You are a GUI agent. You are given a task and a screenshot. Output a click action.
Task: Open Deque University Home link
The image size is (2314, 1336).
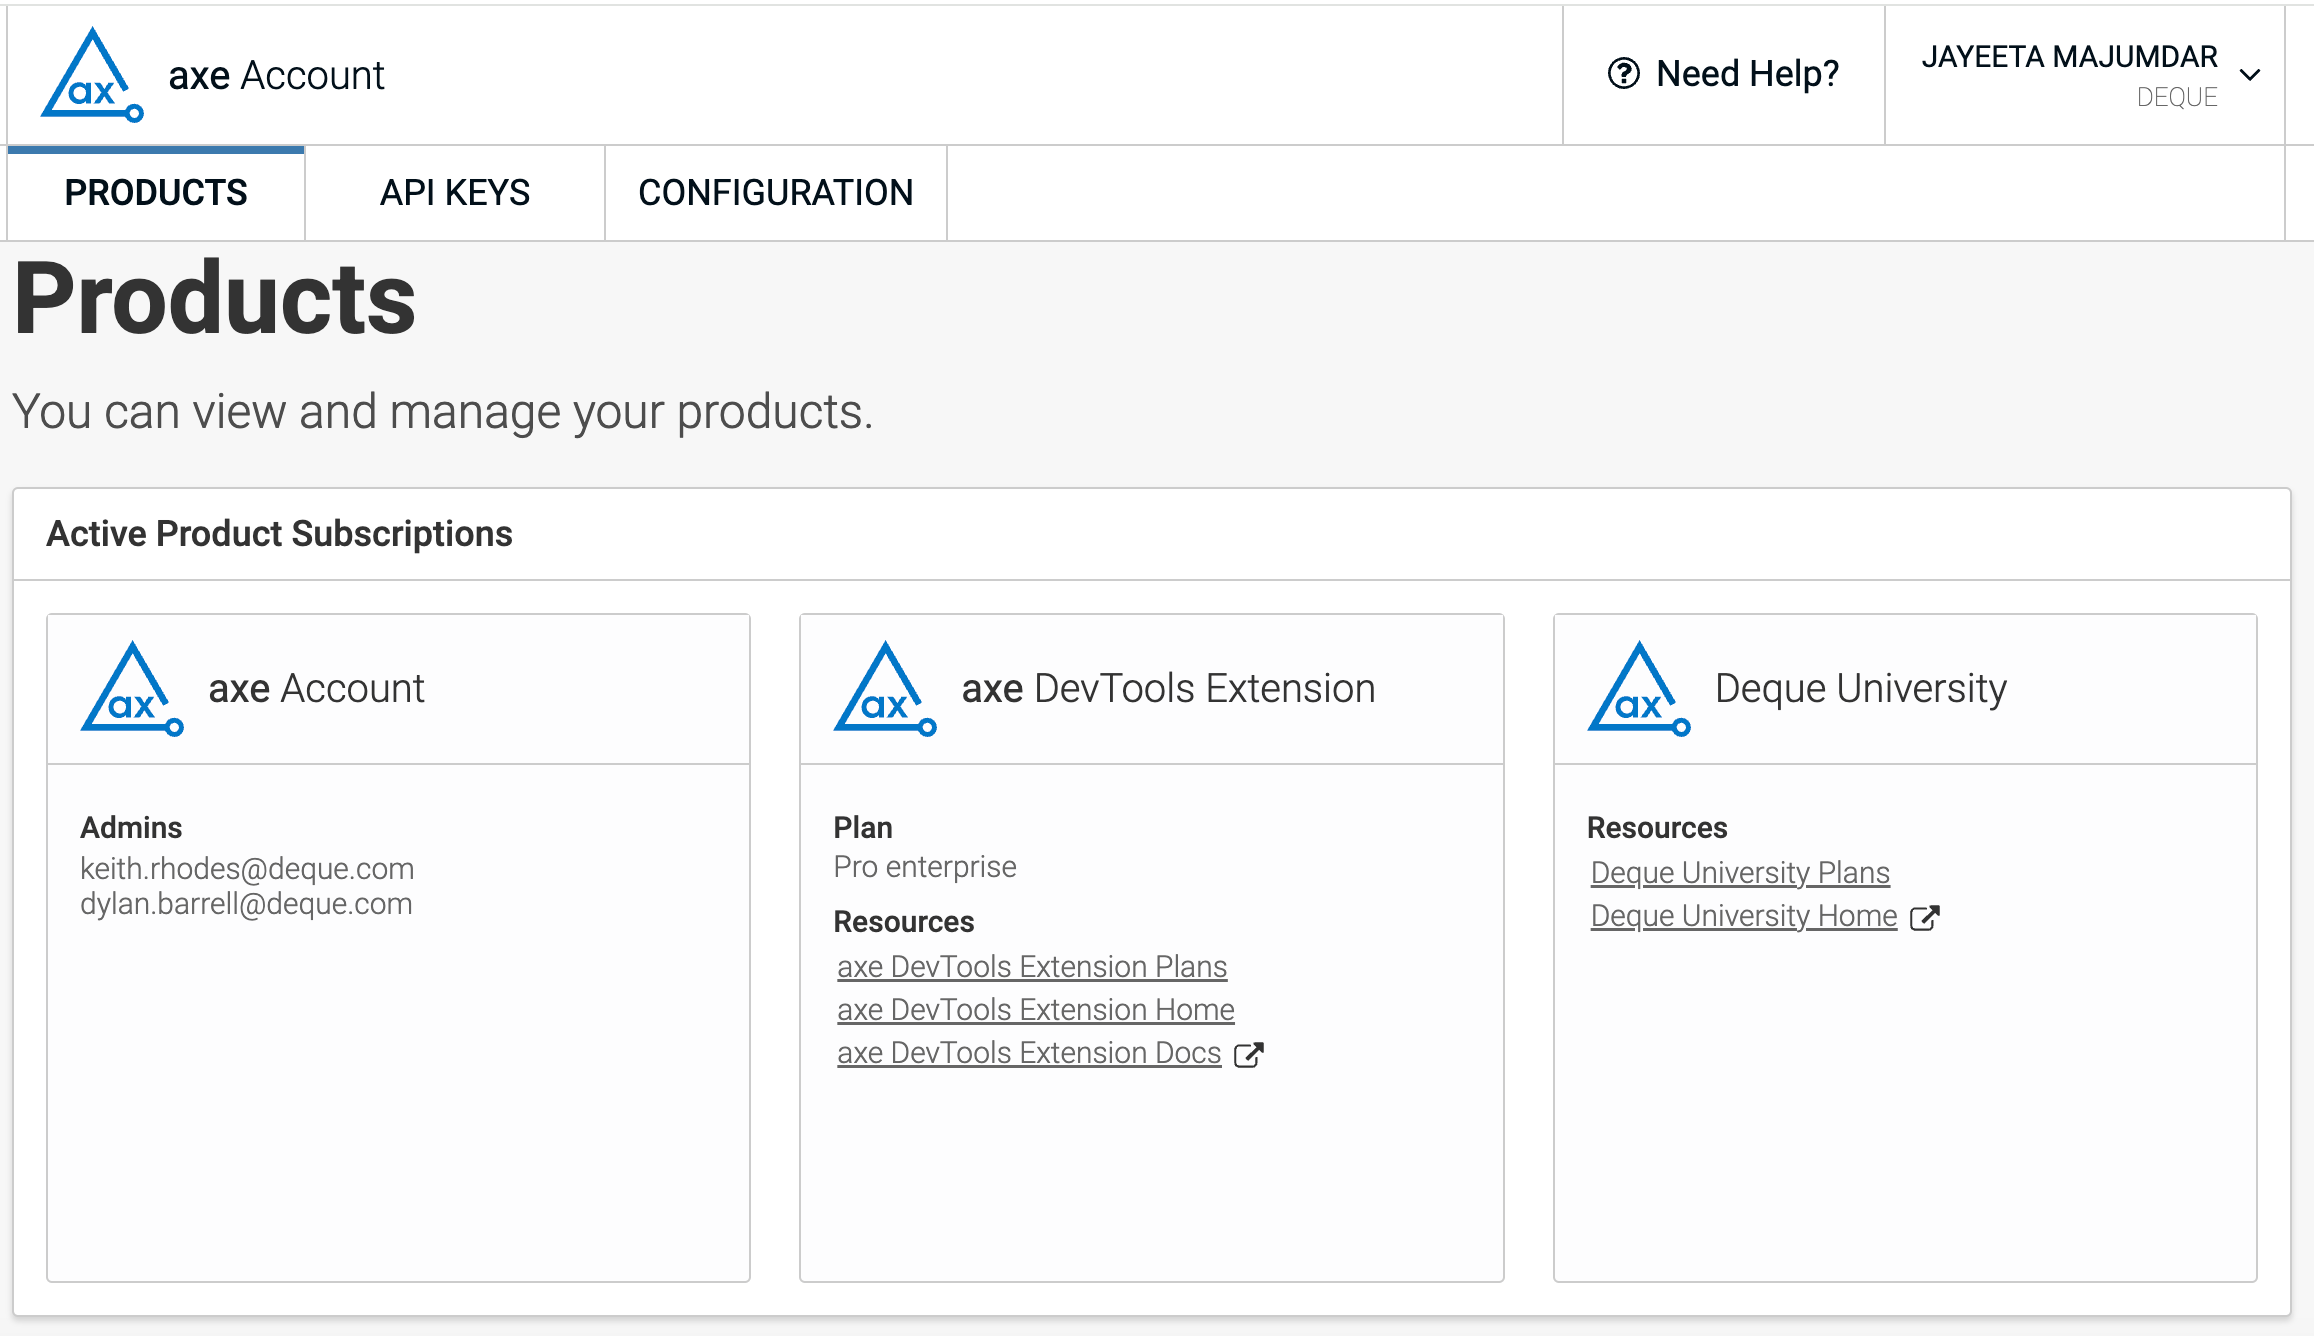tap(1744, 916)
